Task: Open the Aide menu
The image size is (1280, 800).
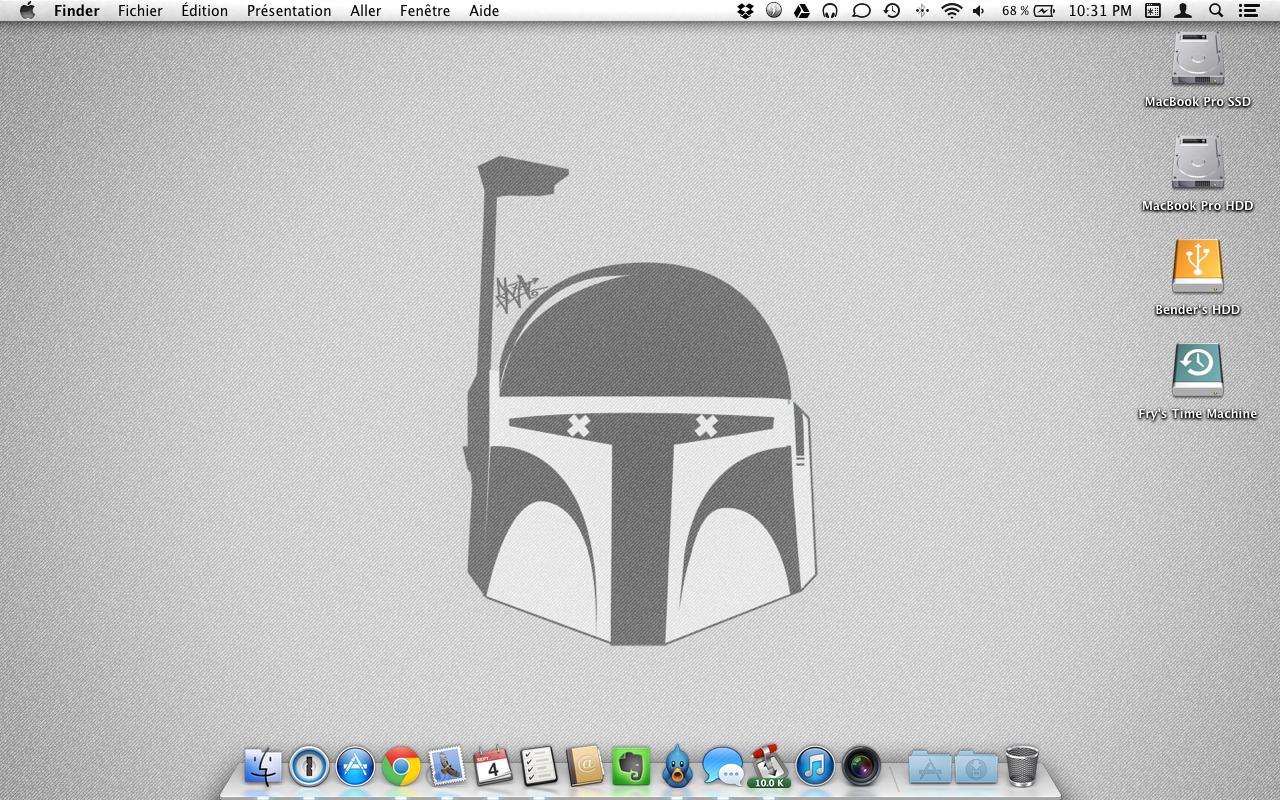Action: point(484,11)
